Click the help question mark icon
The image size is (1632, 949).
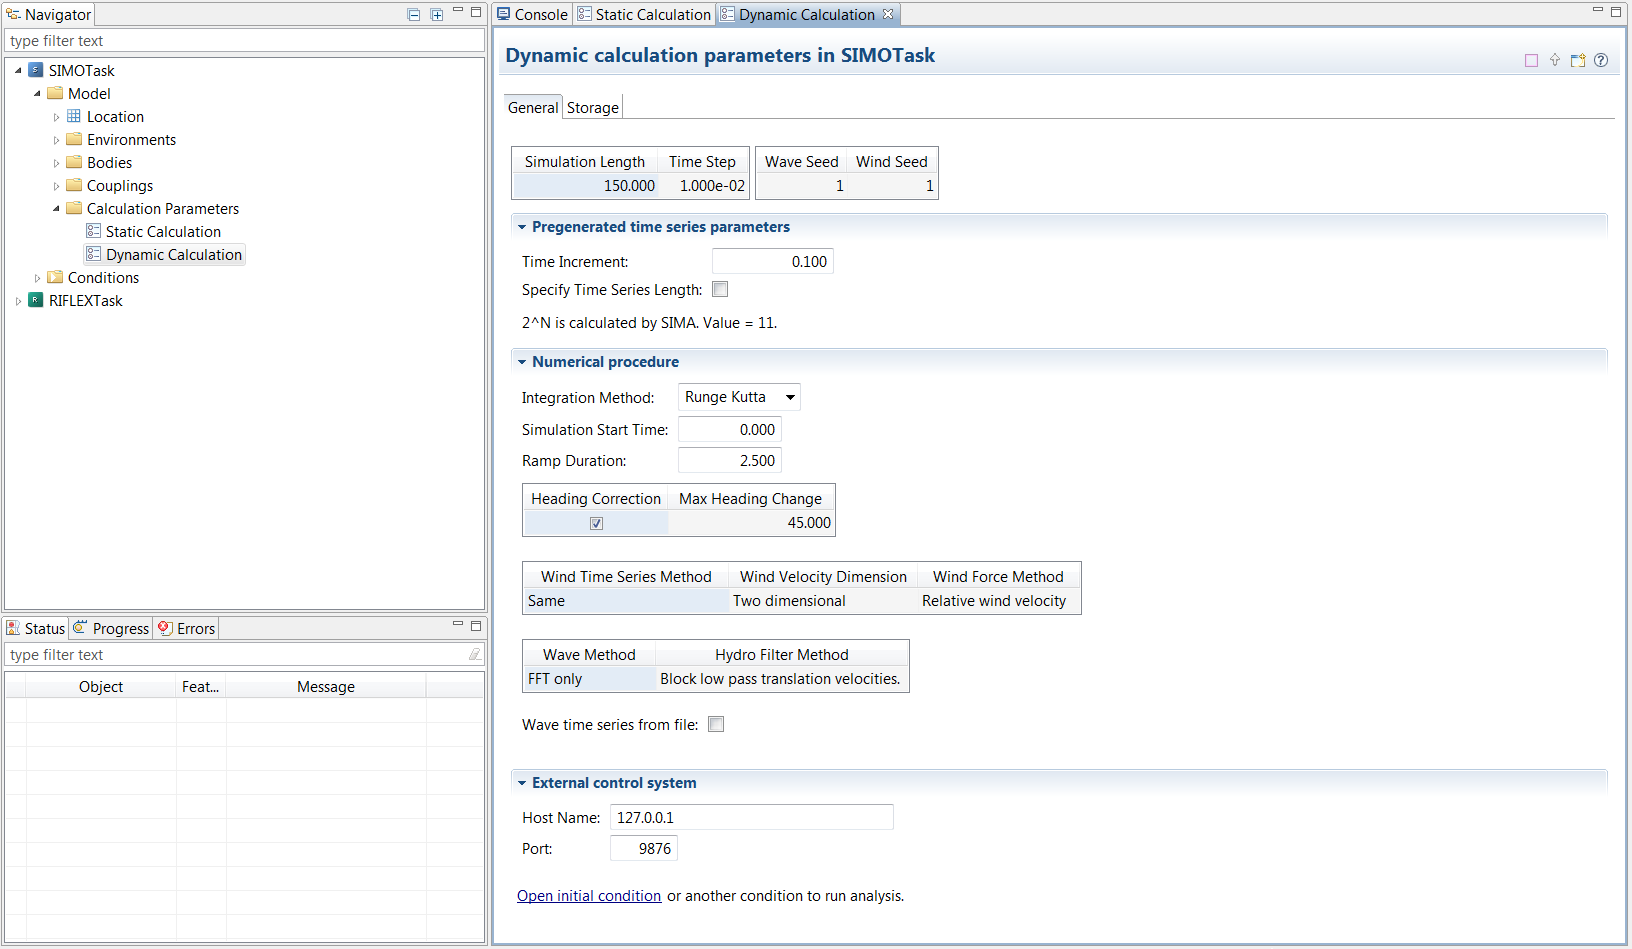coord(1601,60)
